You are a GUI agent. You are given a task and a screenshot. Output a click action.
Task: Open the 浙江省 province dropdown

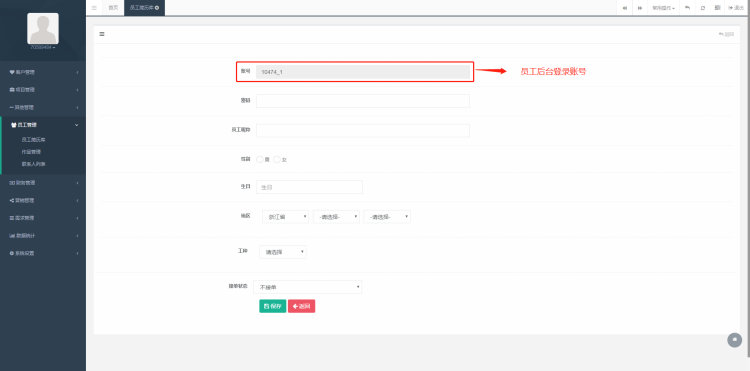click(286, 217)
